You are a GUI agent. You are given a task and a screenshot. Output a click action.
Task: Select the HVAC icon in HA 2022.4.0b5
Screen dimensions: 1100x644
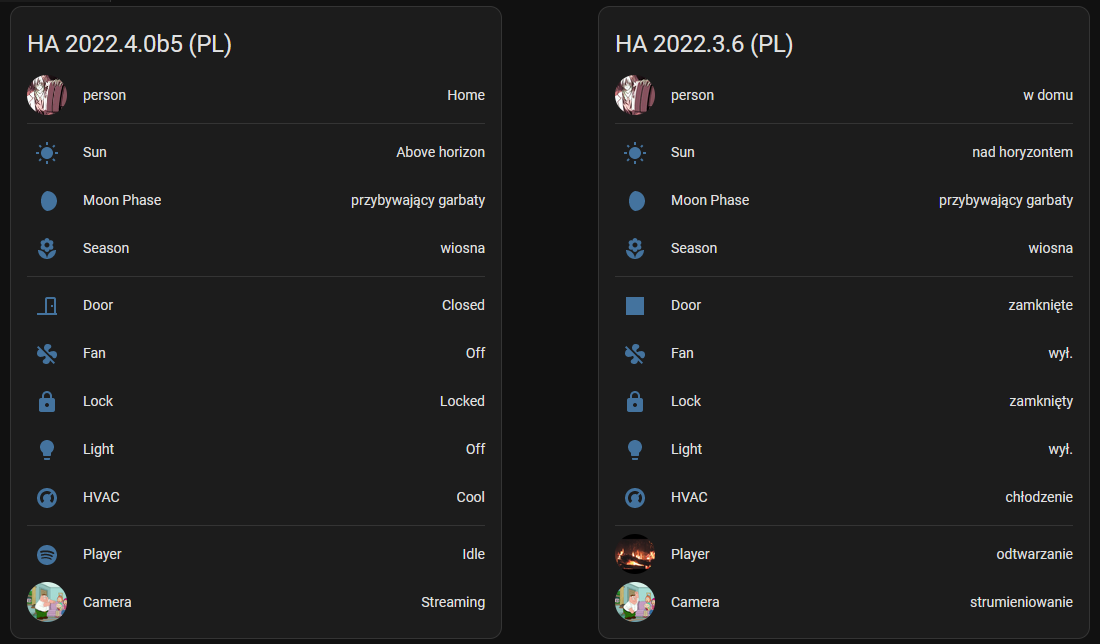(x=46, y=497)
